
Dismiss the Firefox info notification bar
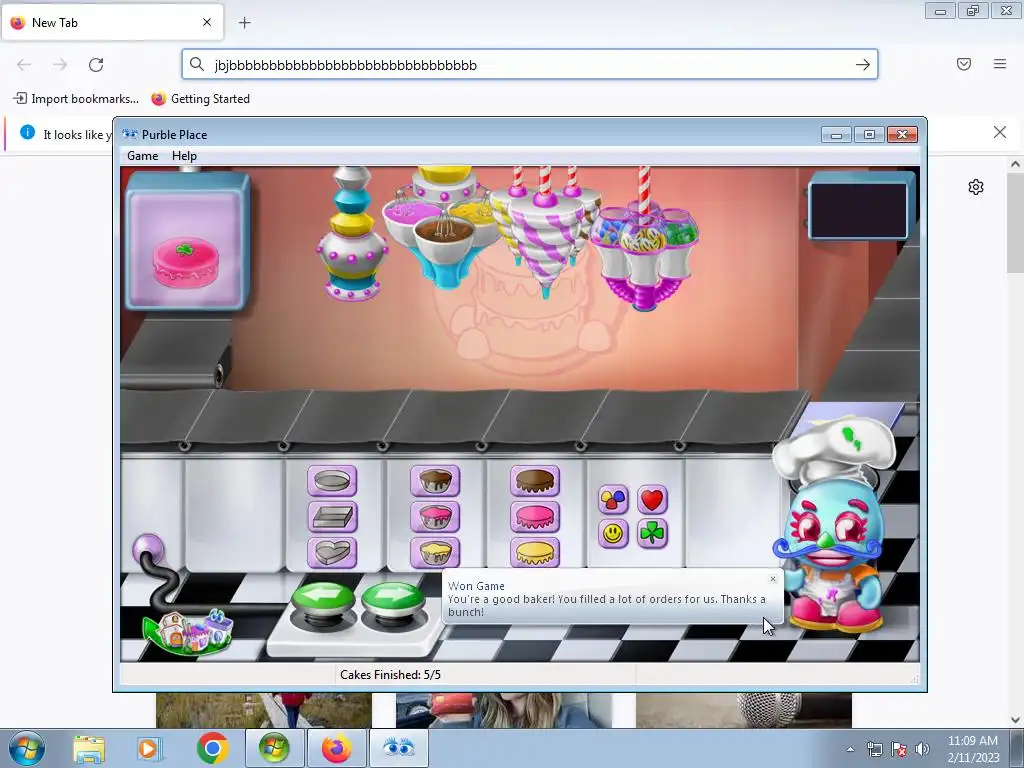pos(1000,133)
